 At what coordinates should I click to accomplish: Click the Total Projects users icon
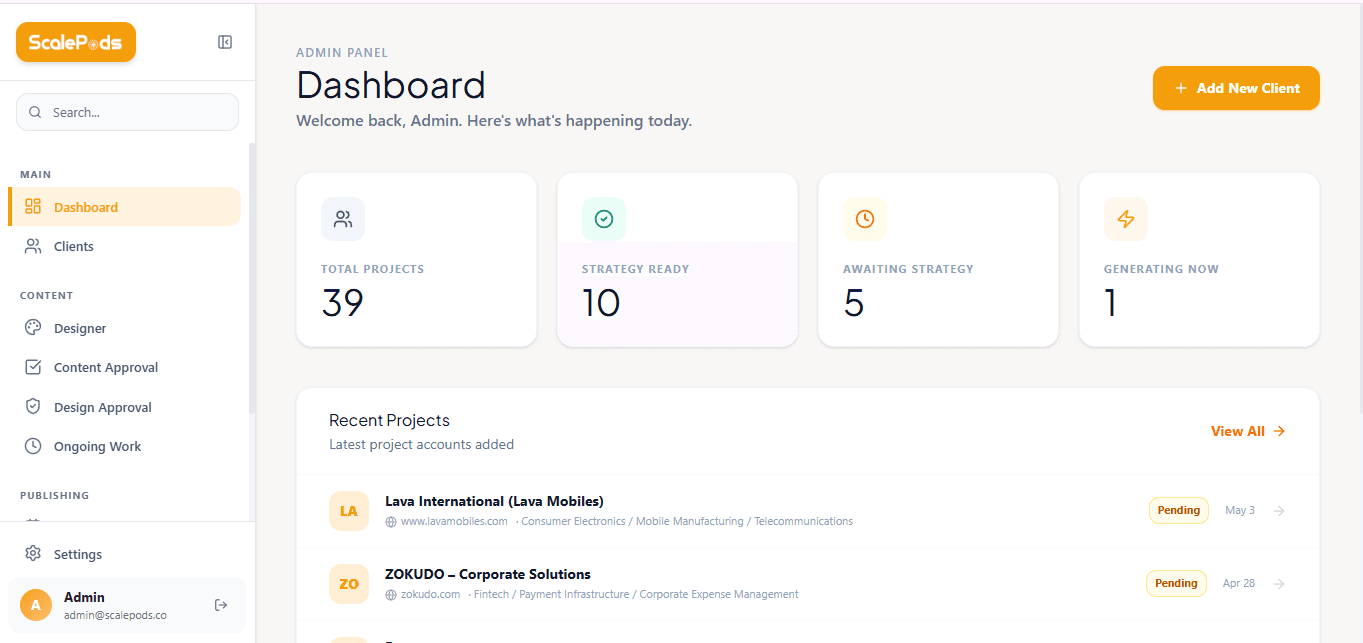343,219
